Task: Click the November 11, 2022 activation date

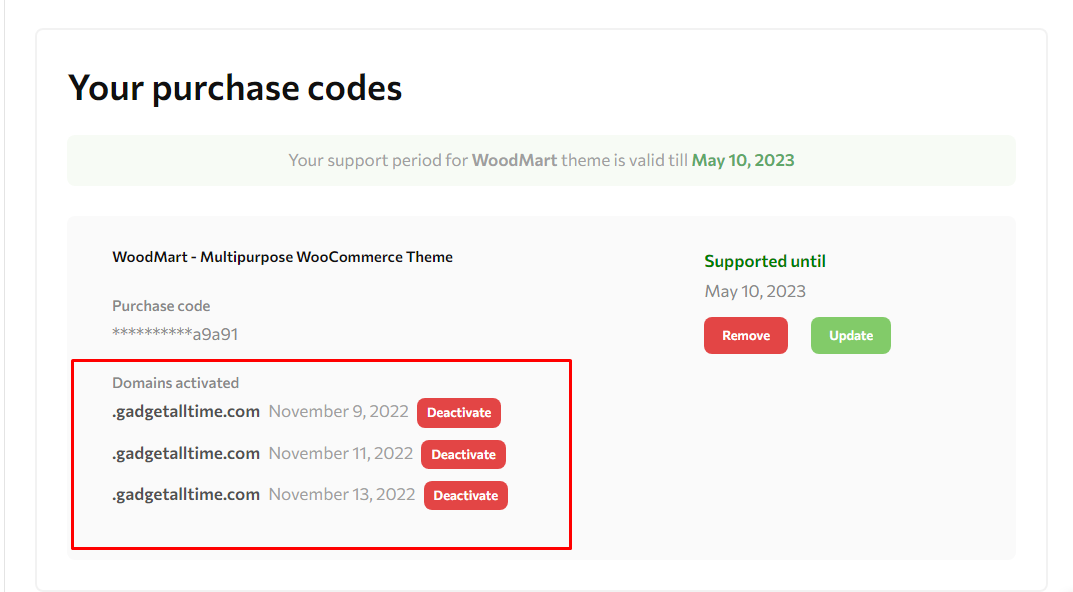Action: point(341,453)
